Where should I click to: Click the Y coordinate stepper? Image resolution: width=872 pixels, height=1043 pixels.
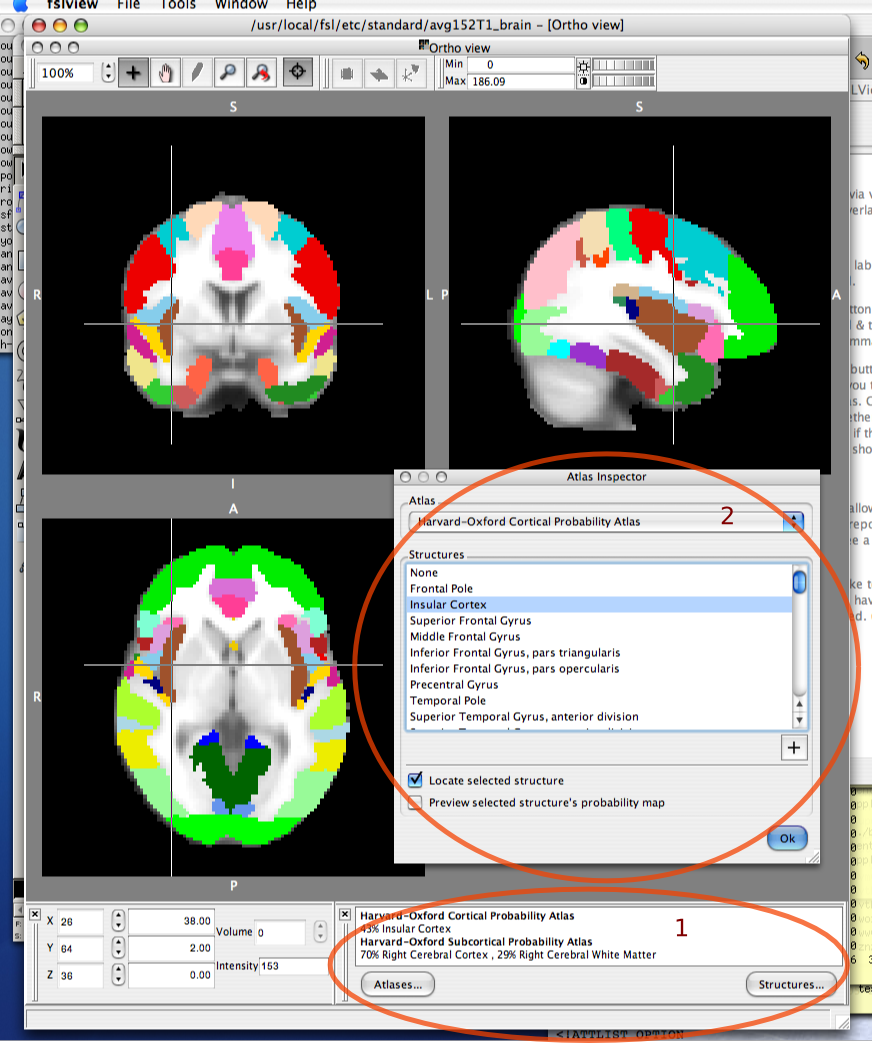pos(118,949)
